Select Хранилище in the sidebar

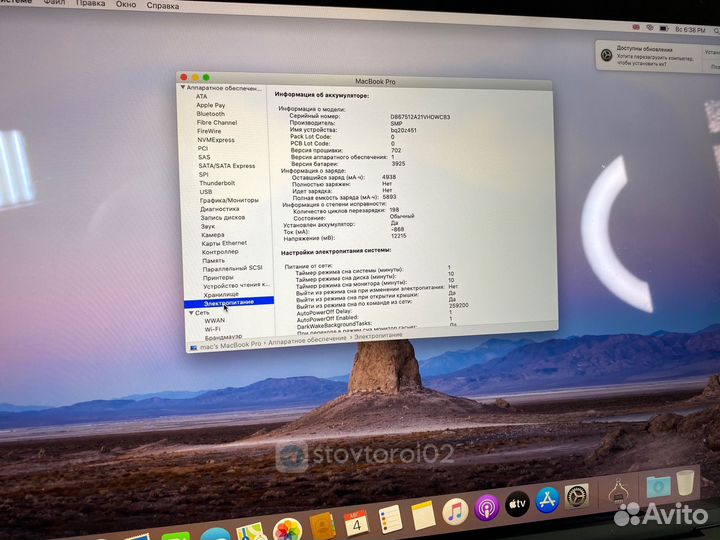click(221, 294)
